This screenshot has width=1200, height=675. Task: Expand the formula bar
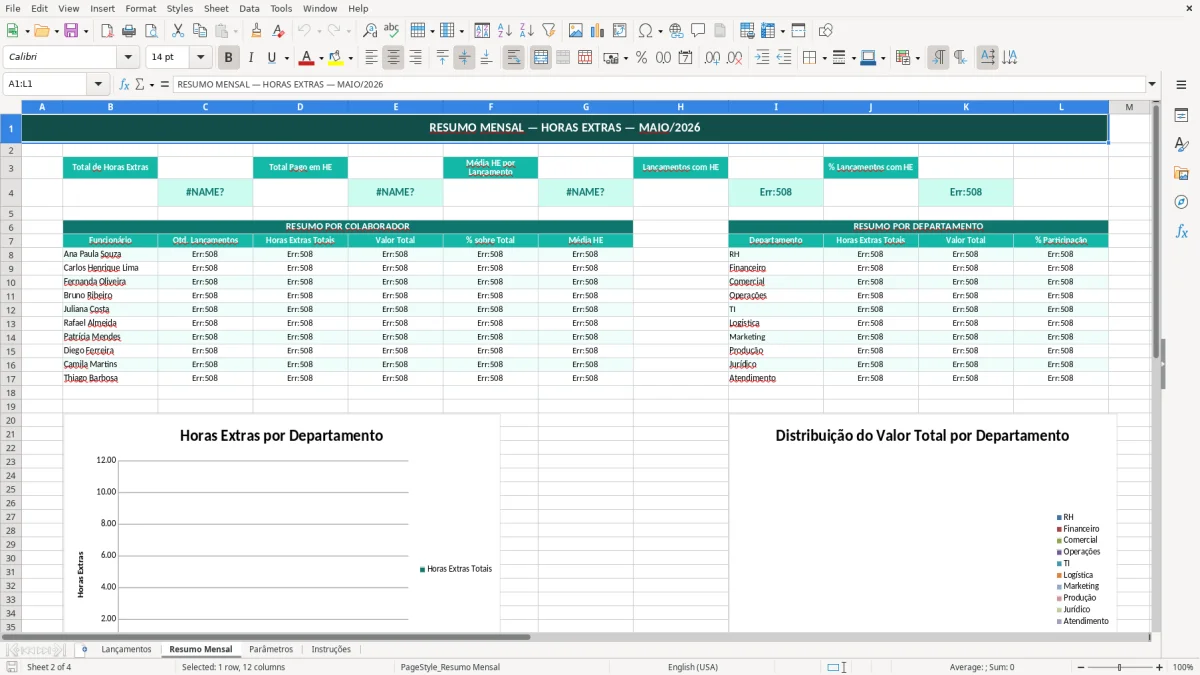click(1152, 85)
